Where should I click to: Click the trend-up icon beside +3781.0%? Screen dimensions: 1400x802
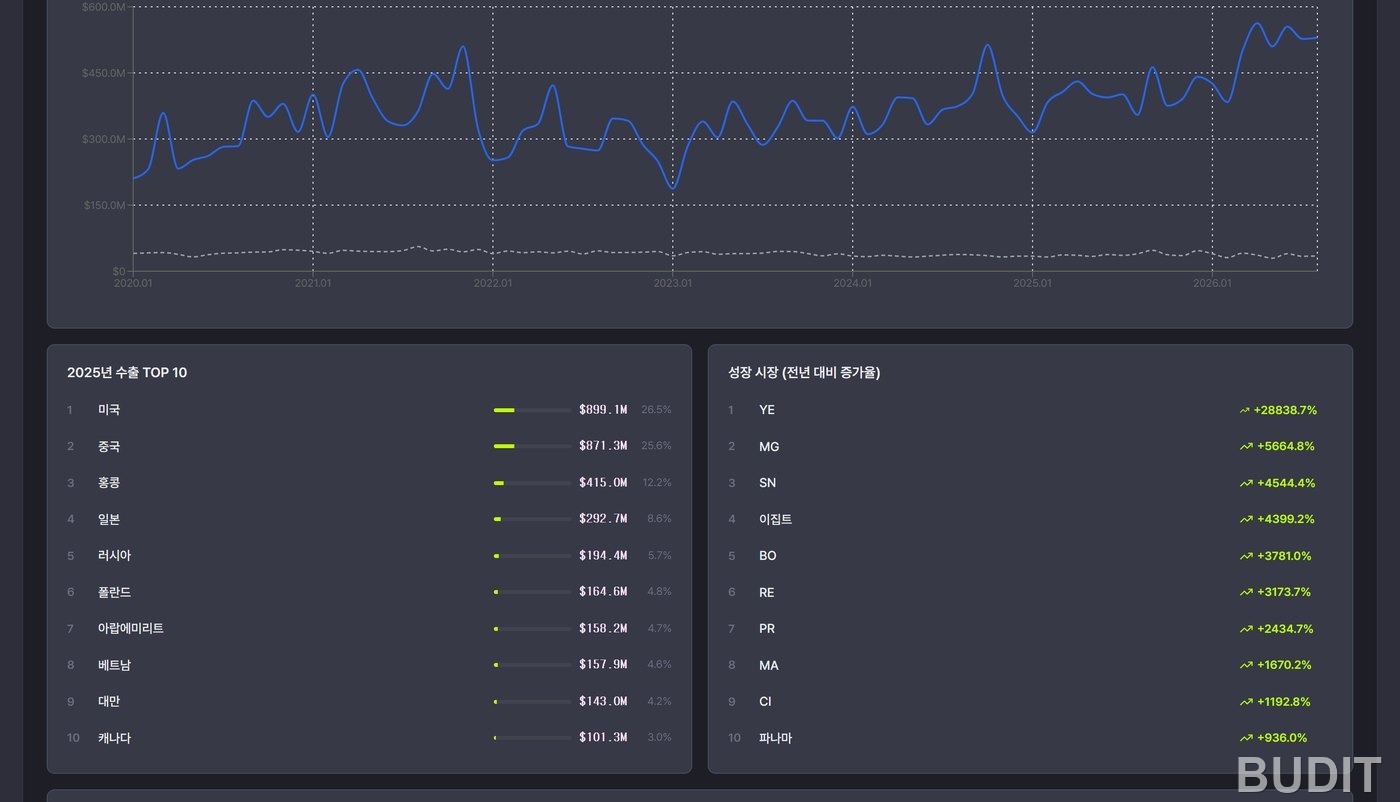(1246, 556)
